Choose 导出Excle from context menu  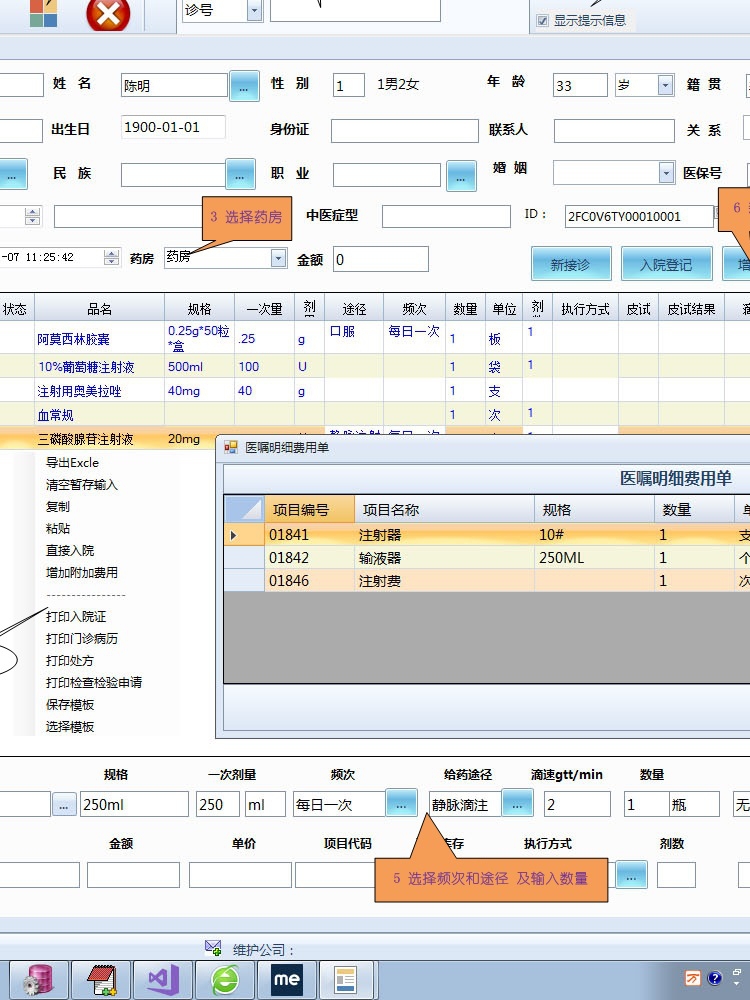72,462
